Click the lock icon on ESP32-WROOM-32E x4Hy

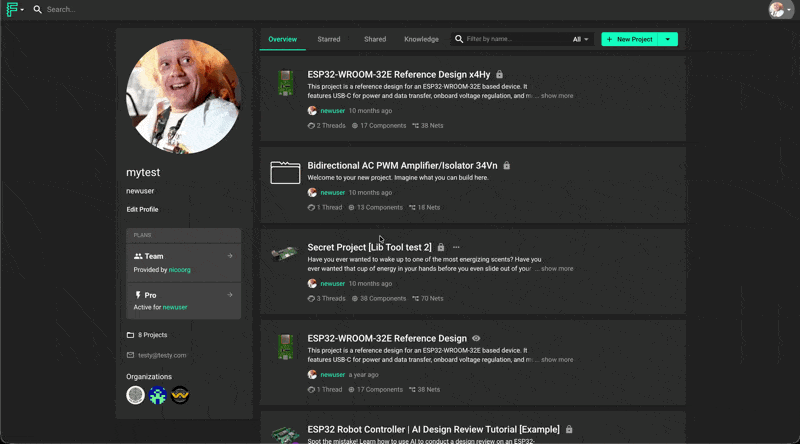(x=499, y=74)
